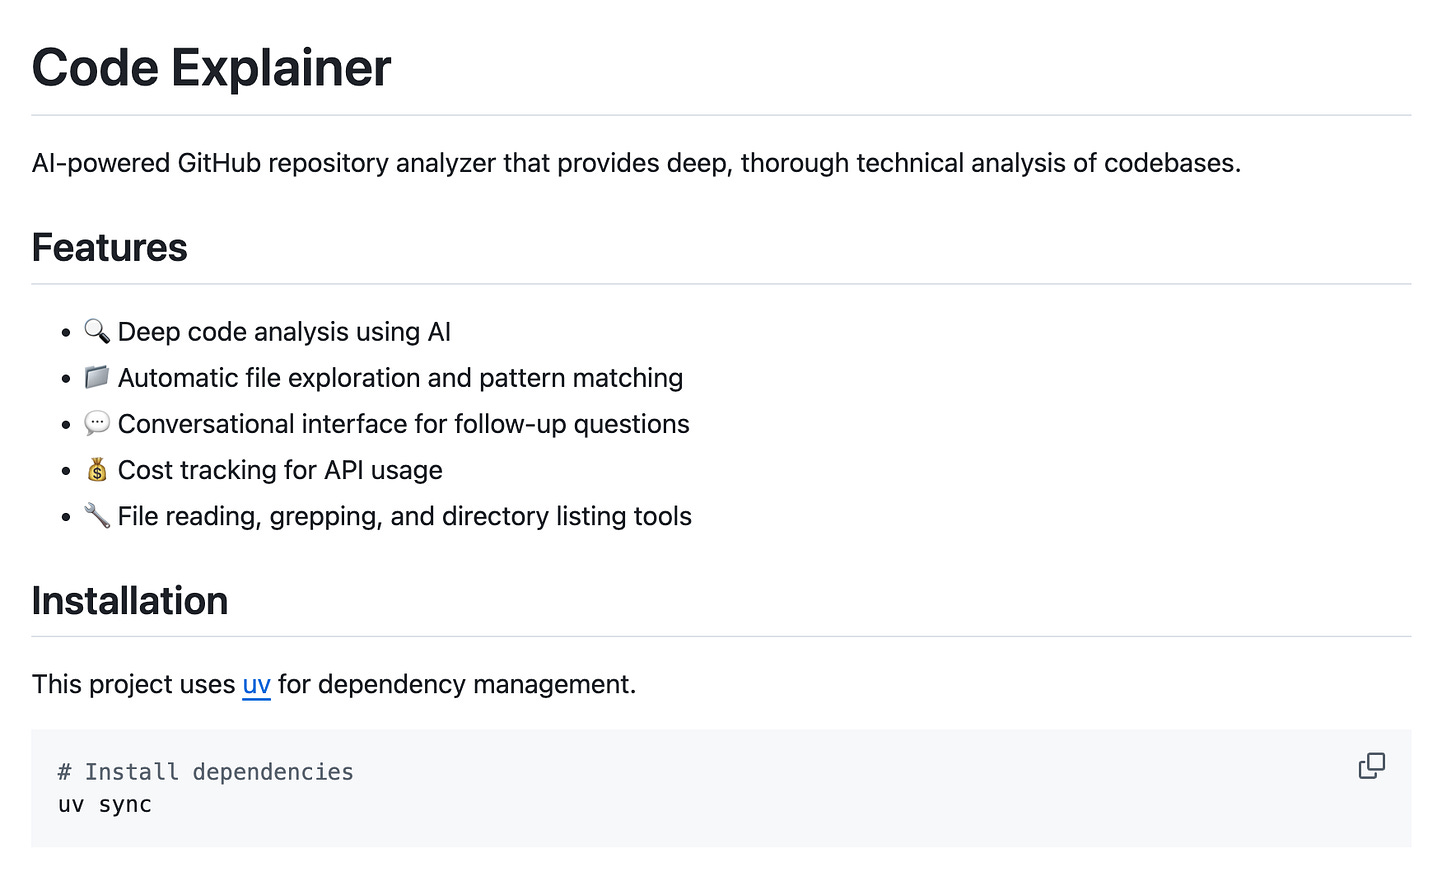The height and width of the screenshot is (894, 1456).
Task: Click the 'uv sync' command line
Action: click(x=105, y=805)
